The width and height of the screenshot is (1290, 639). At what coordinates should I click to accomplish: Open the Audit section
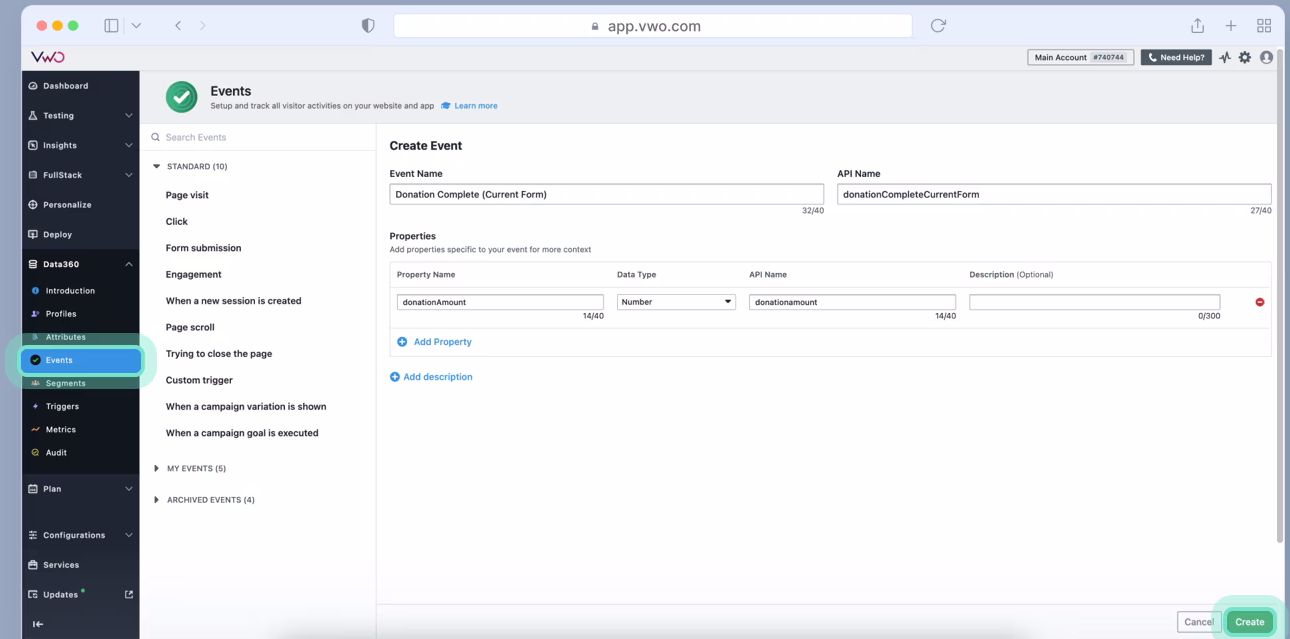pos(57,452)
